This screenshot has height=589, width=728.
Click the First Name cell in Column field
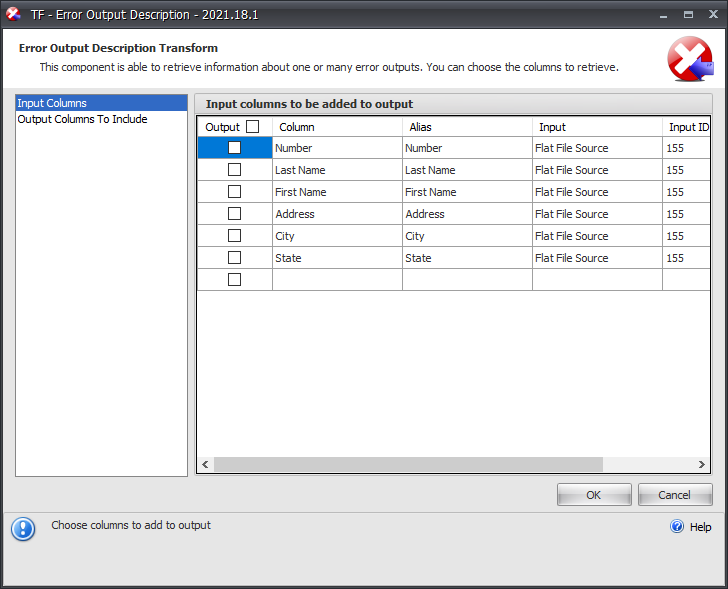tap(337, 191)
